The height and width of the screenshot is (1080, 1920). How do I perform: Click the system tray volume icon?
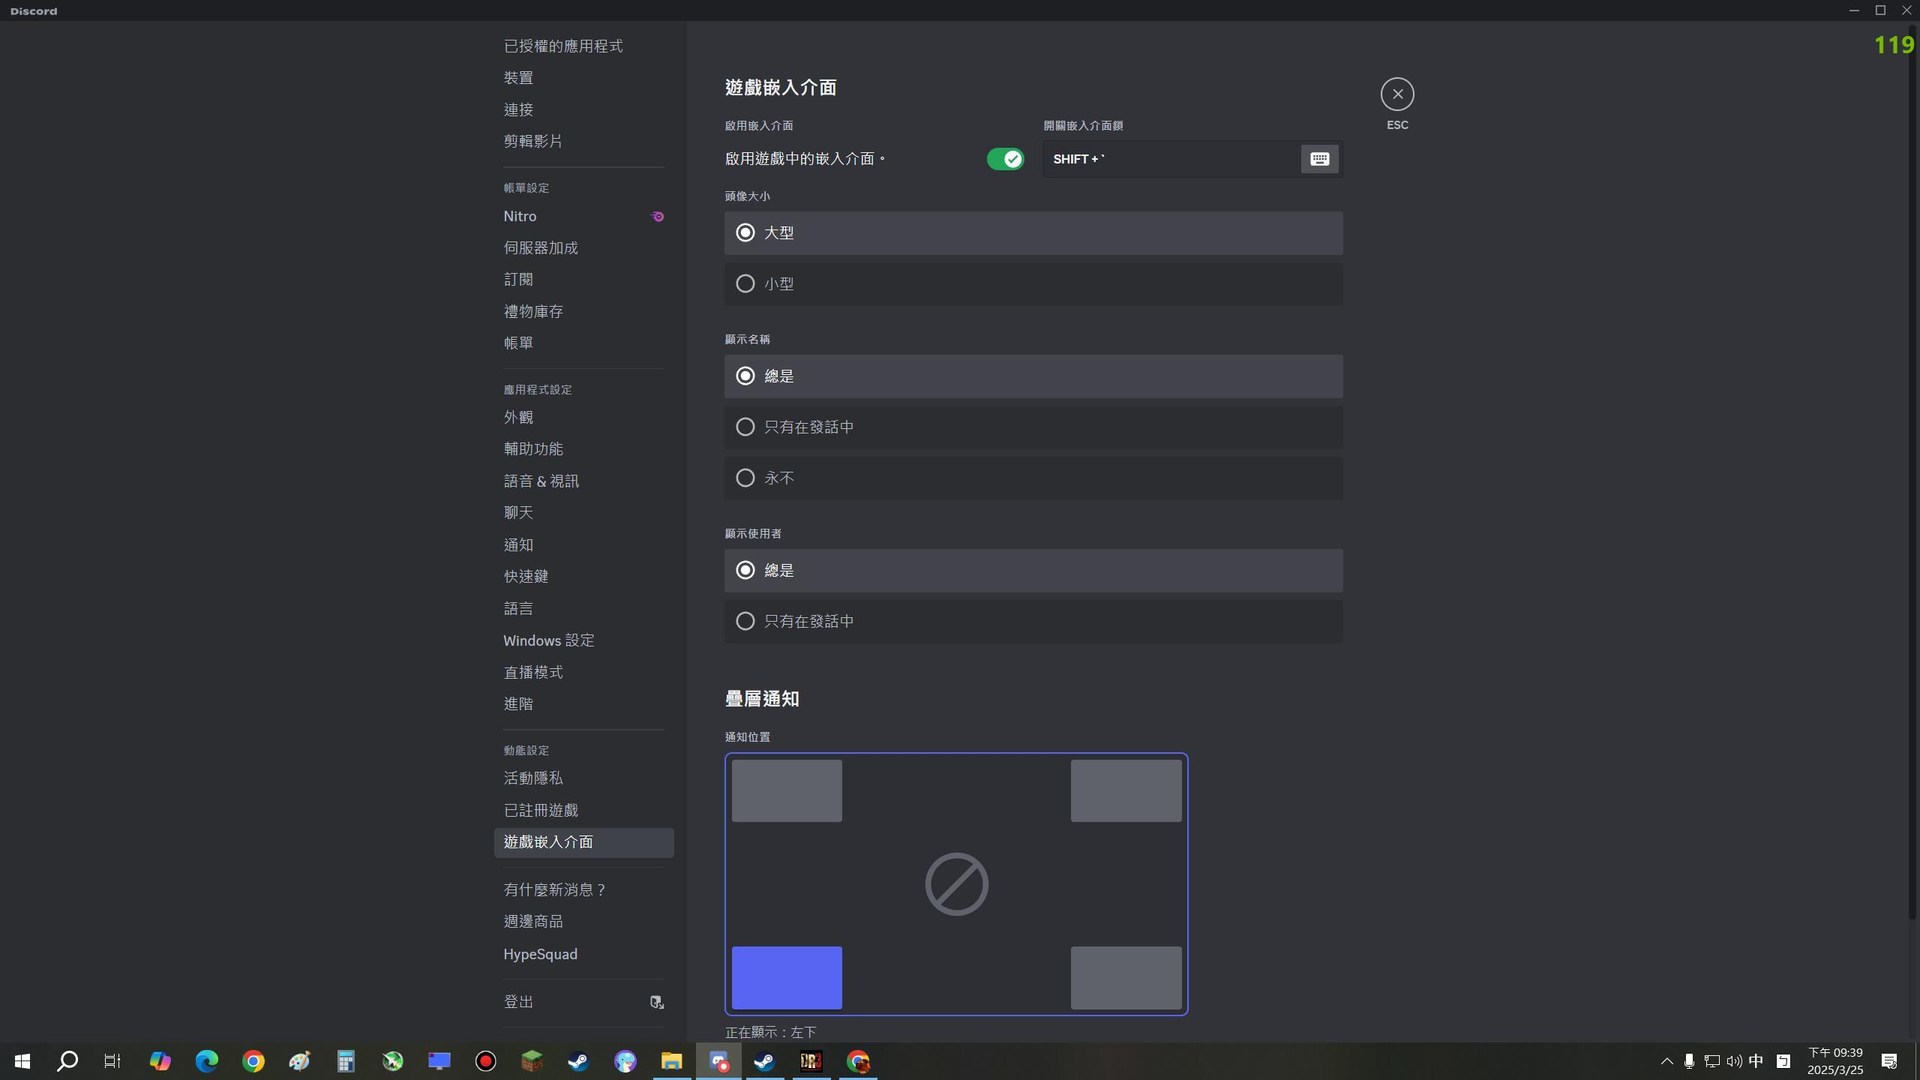(x=1734, y=1061)
